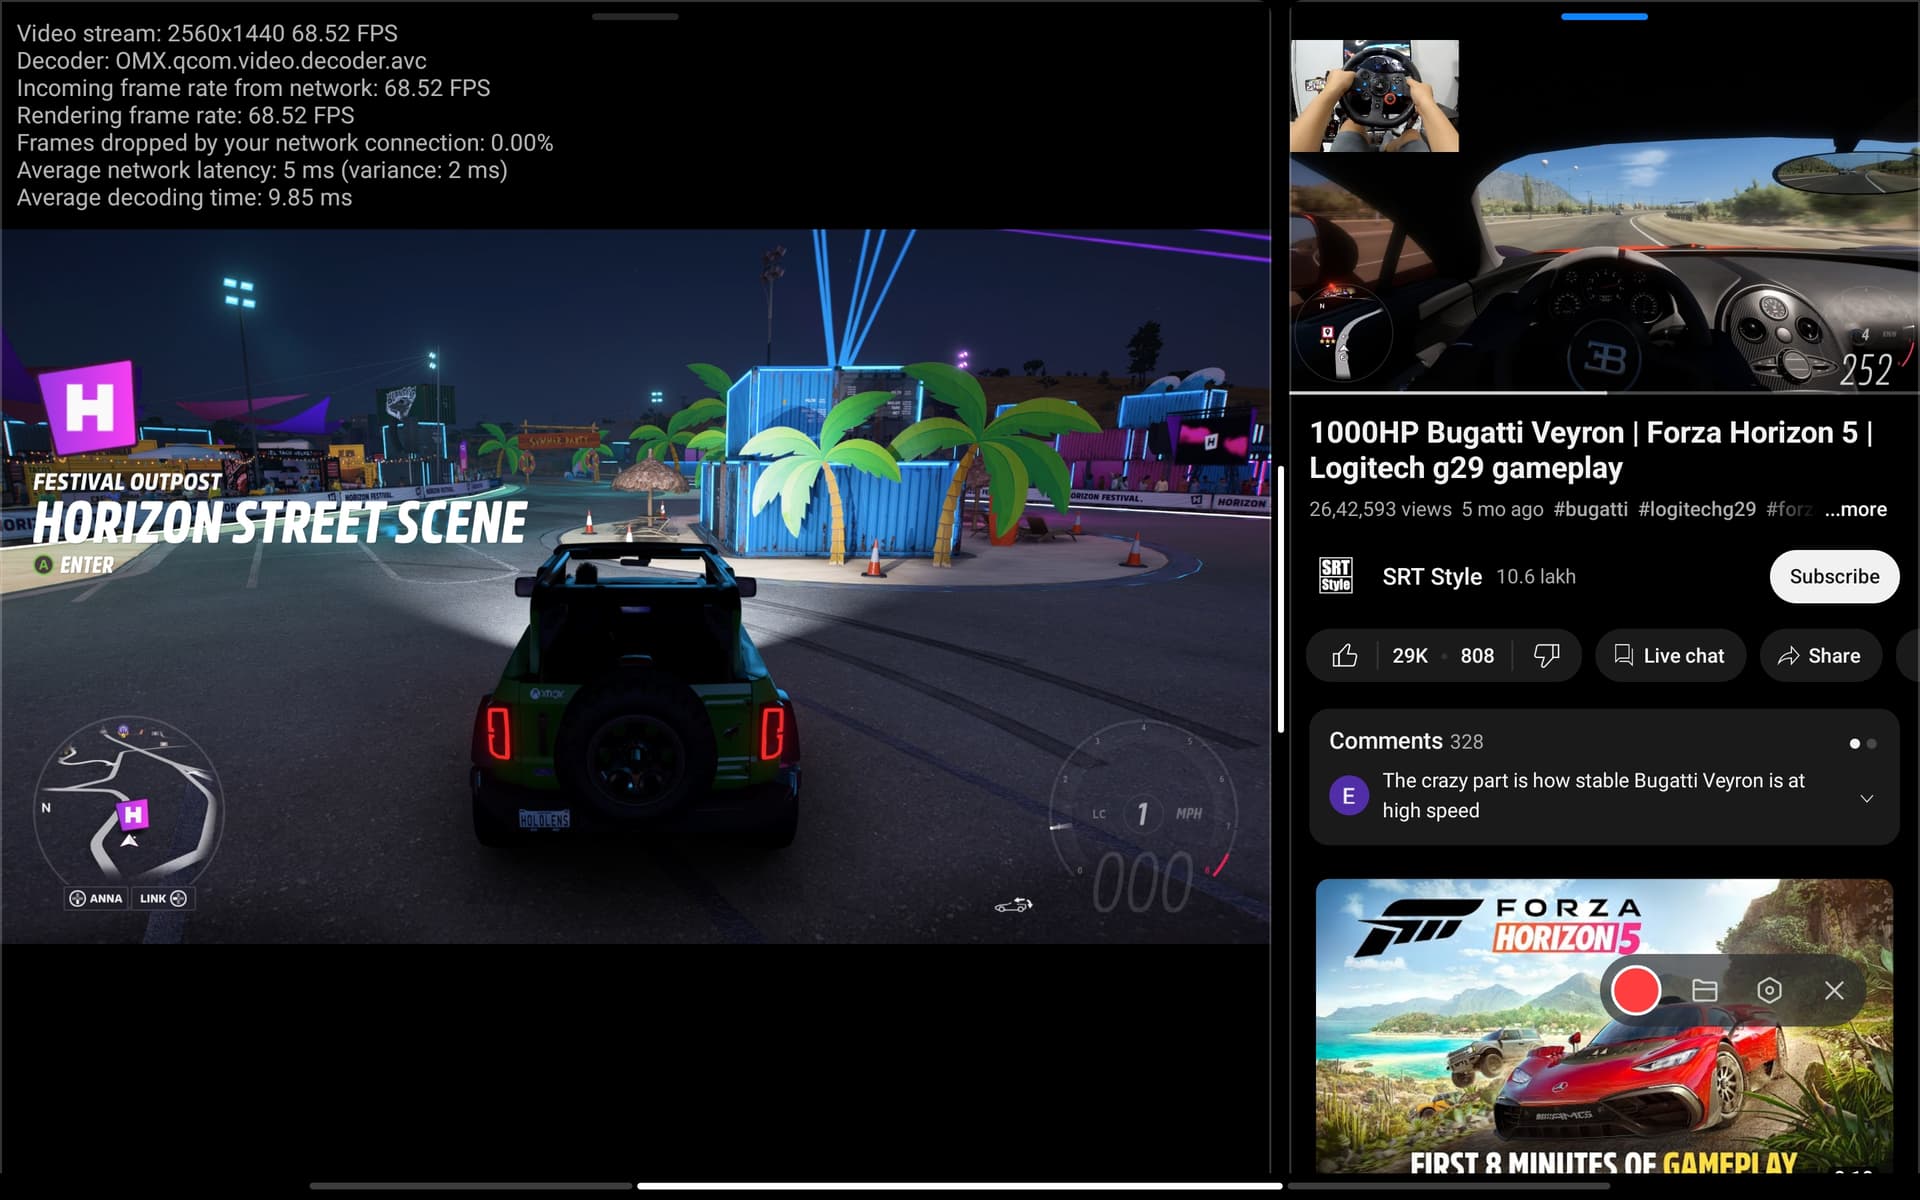This screenshot has height=1200, width=1920.
Task: Tap the comments carousel page dots
Action: pos(1863,743)
